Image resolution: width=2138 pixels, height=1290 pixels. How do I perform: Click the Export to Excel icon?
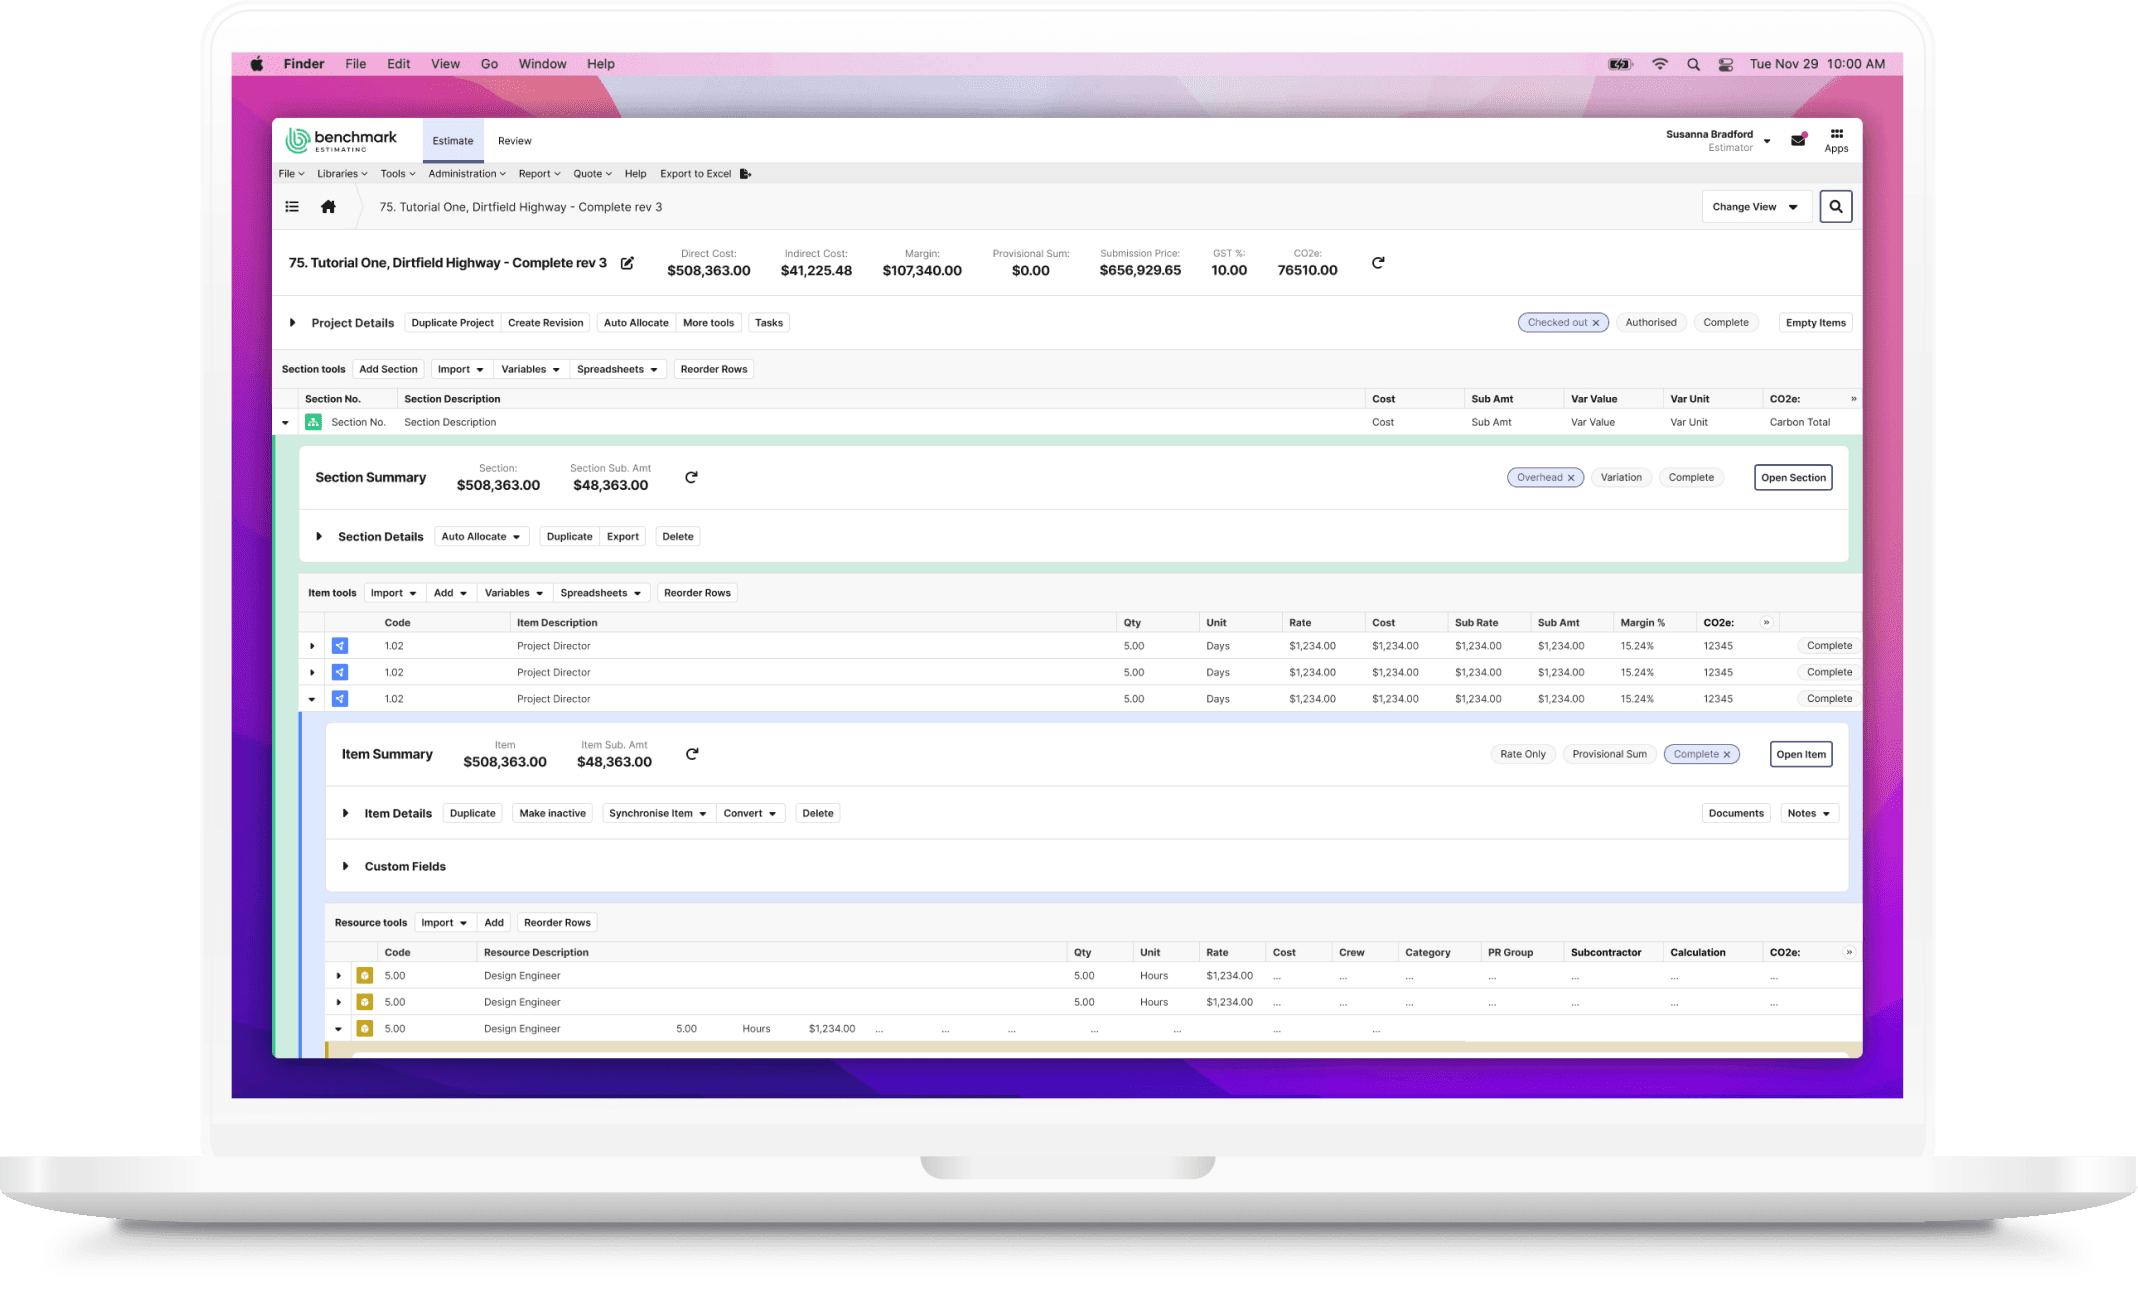point(746,174)
